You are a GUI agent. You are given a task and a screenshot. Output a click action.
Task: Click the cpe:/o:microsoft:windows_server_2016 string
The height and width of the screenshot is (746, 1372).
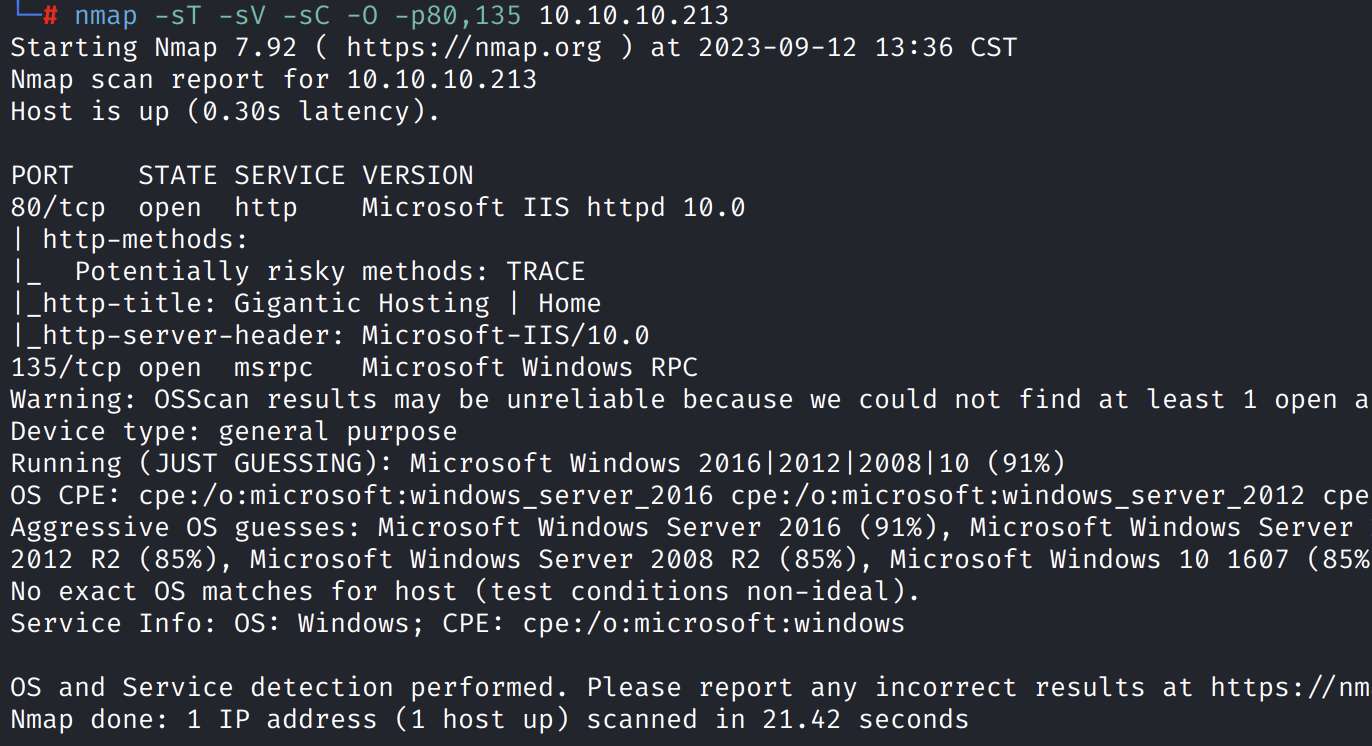[426, 495]
